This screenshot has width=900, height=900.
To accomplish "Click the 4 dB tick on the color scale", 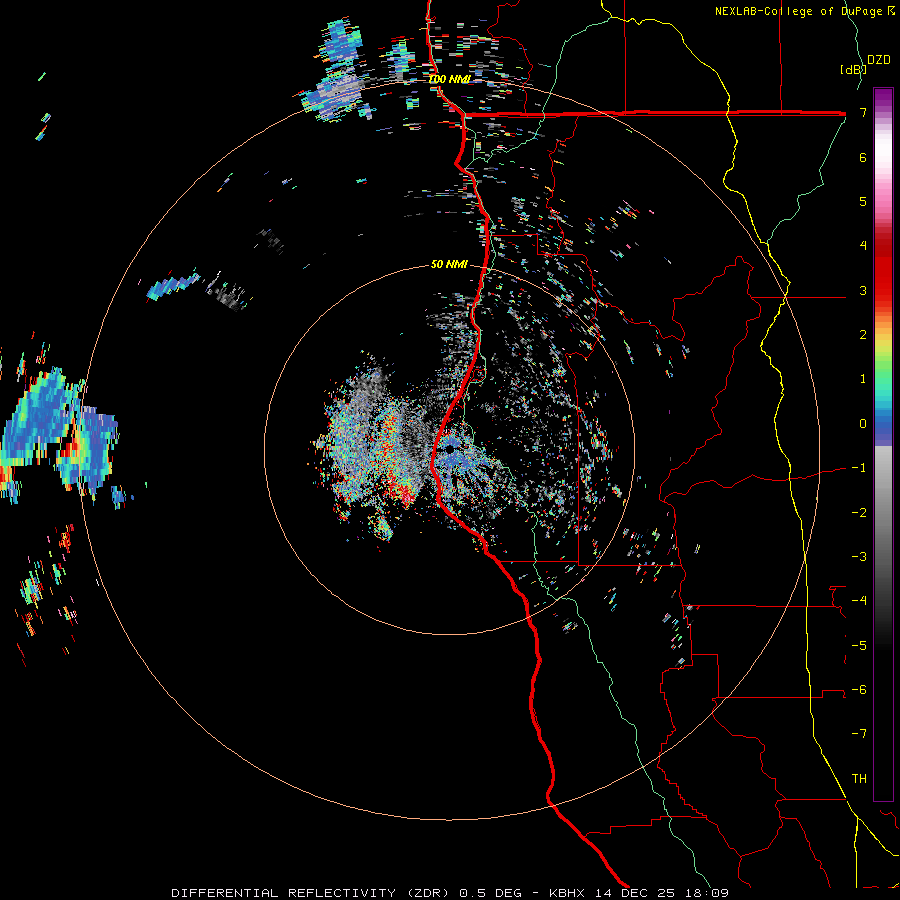I will click(863, 246).
